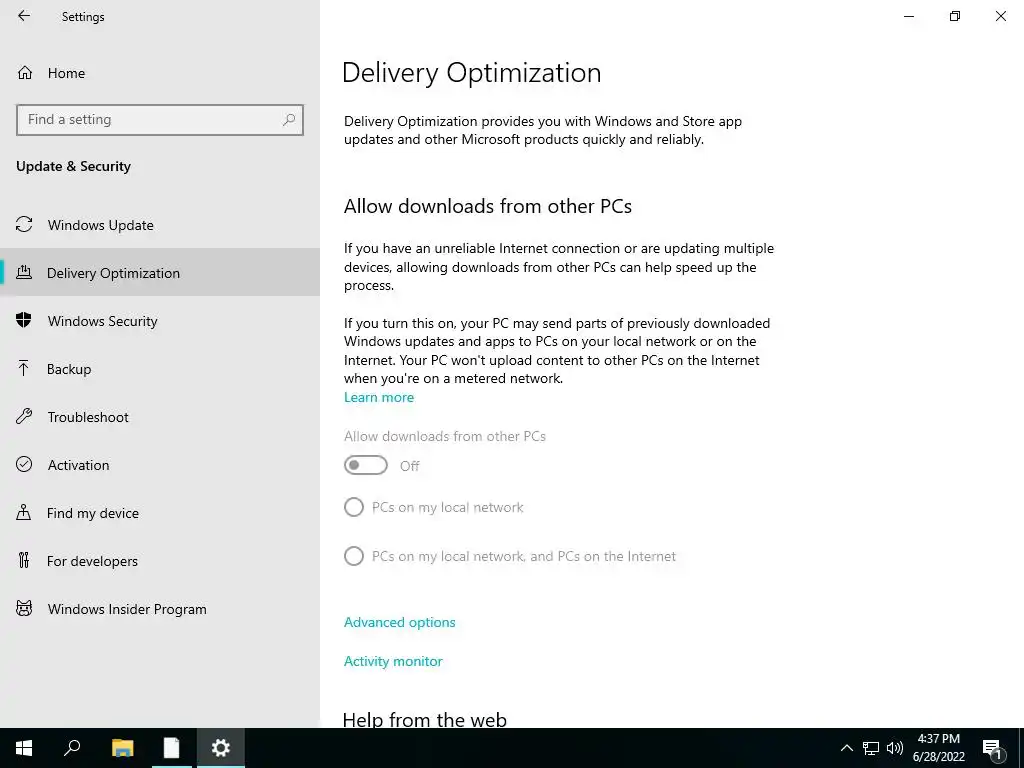Click the search magnifier in Find a setting
This screenshot has width=1024, height=768.
(289, 120)
